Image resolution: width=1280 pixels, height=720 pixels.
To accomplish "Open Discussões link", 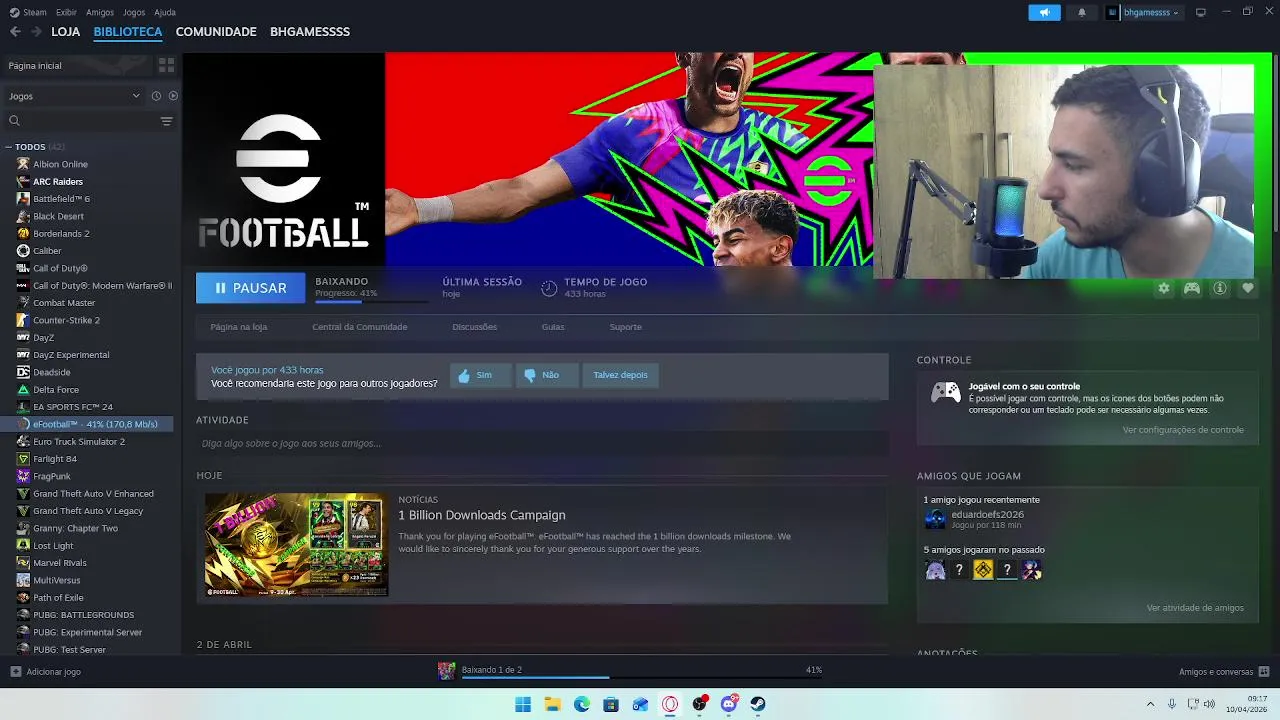I will (474, 327).
